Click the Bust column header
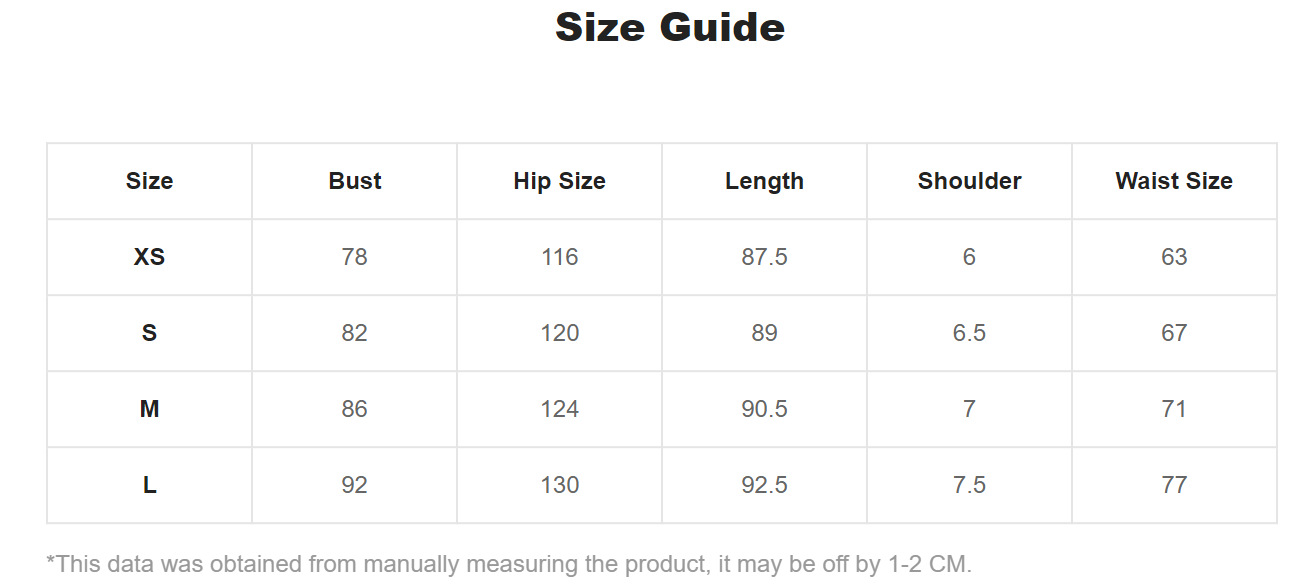The height and width of the screenshot is (585, 1299). pyautogui.click(x=355, y=181)
